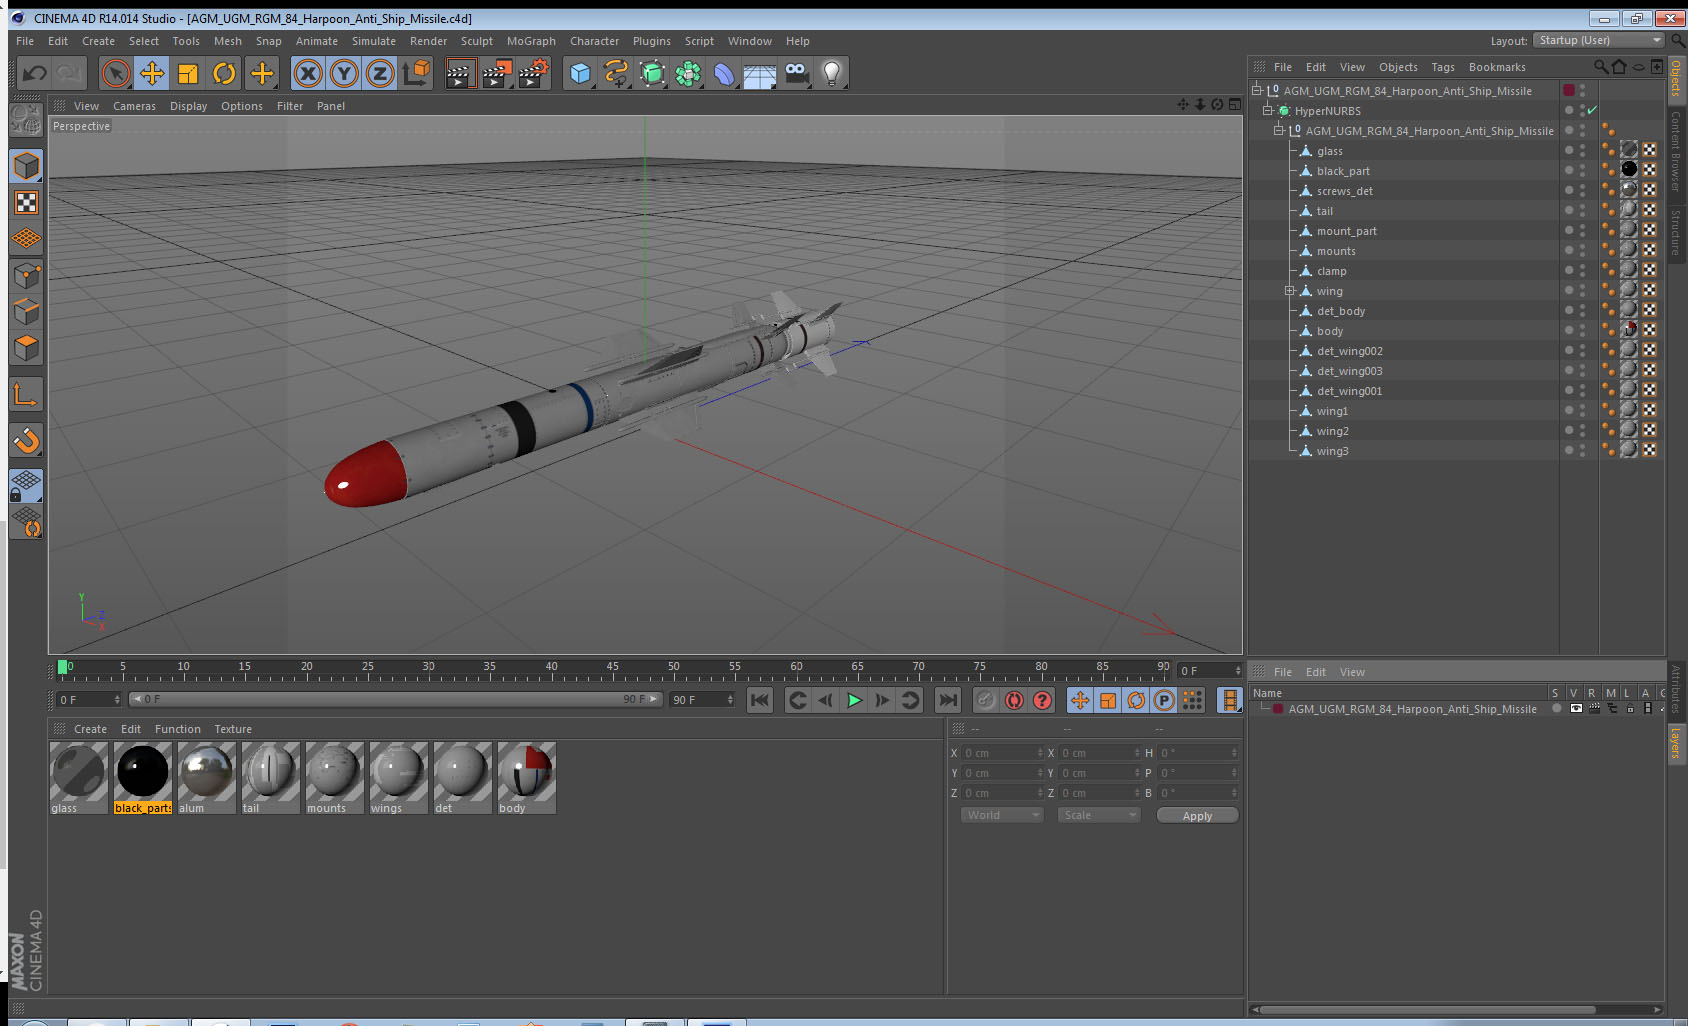Viewport: 1688px width, 1026px height.
Task: Click the record active objects button
Action: pyautogui.click(x=985, y=700)
